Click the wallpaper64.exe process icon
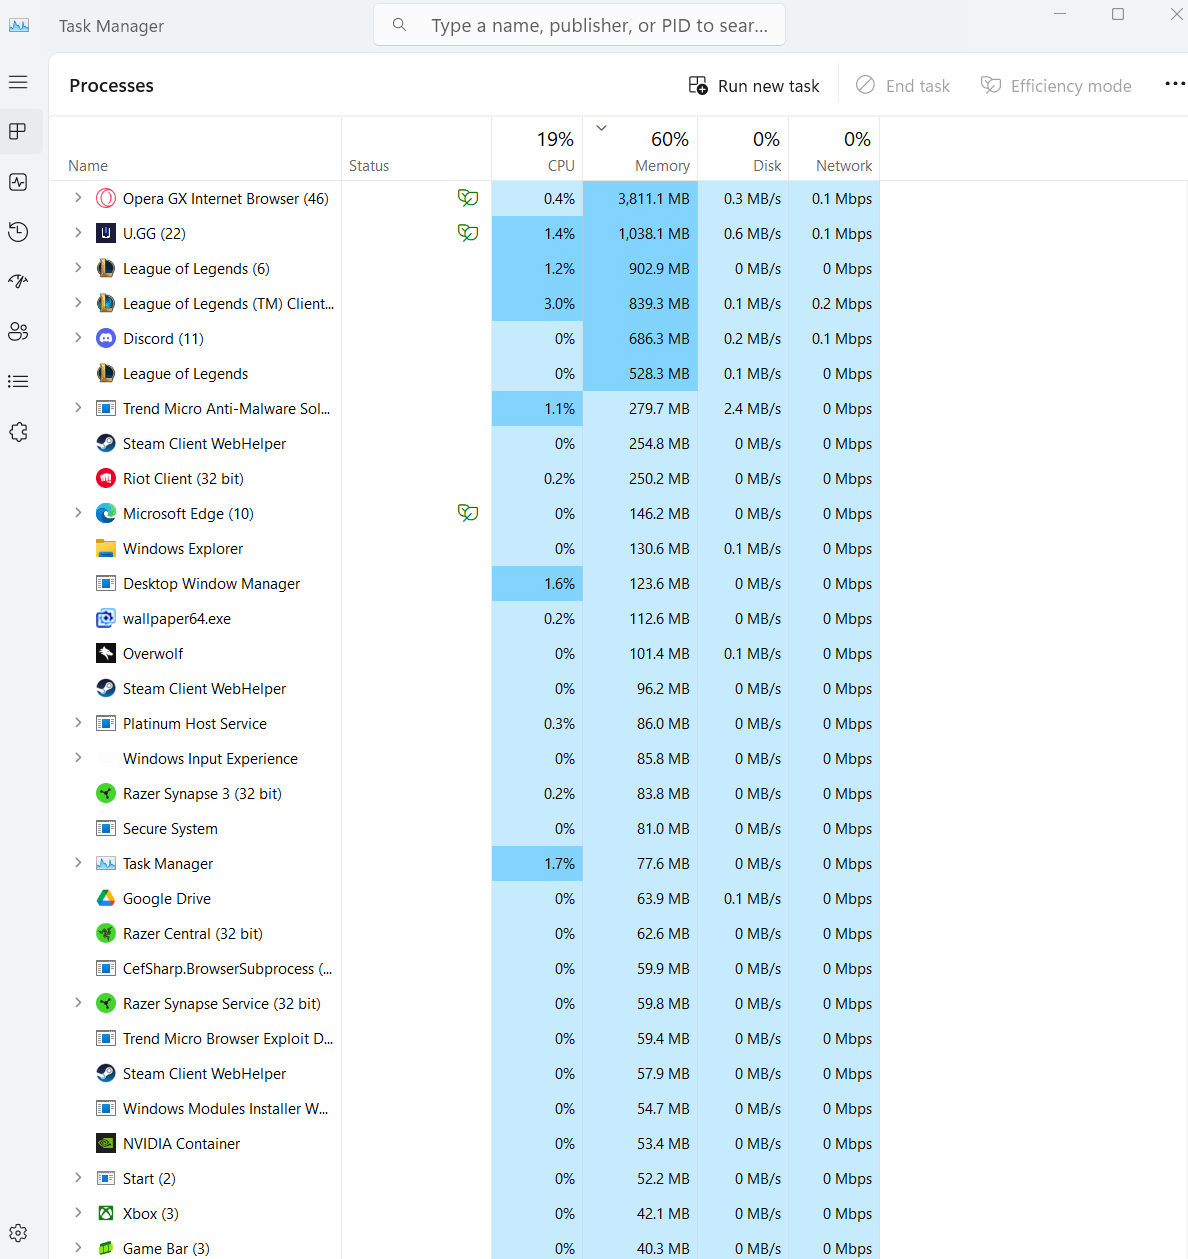This screenshot has height=1259, width=1188. tap(106, 618)
